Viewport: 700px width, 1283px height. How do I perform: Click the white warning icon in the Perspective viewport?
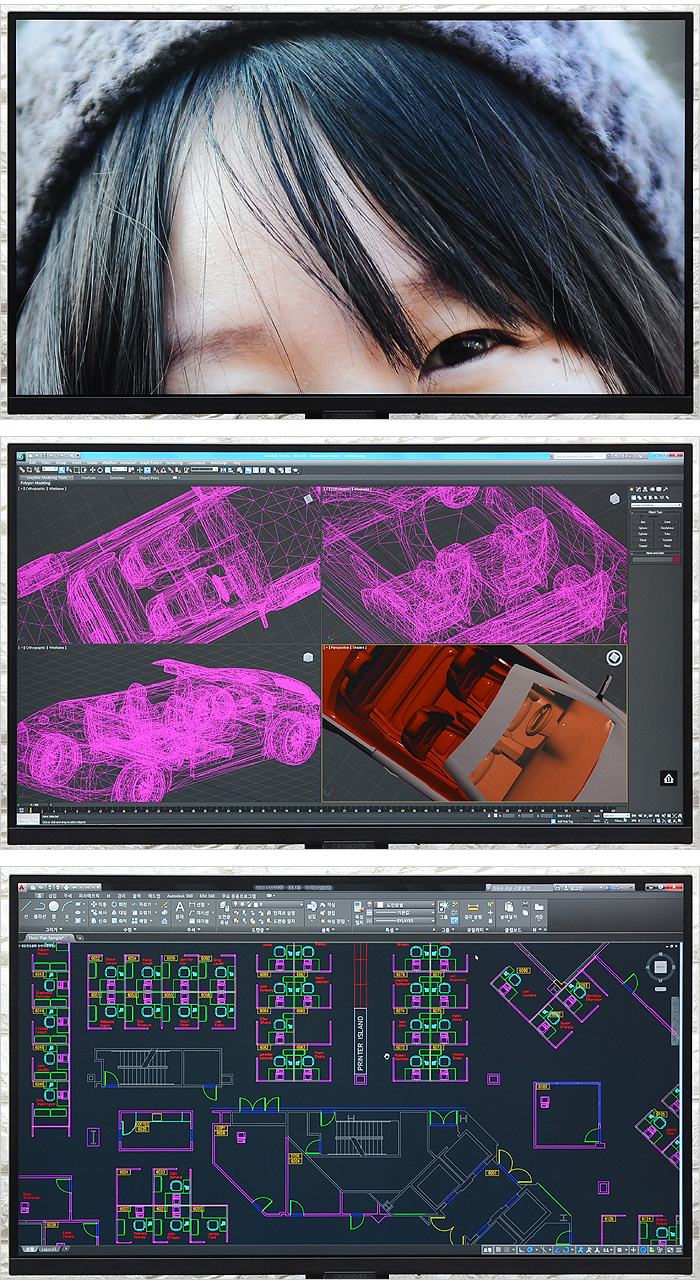point(668,778)
